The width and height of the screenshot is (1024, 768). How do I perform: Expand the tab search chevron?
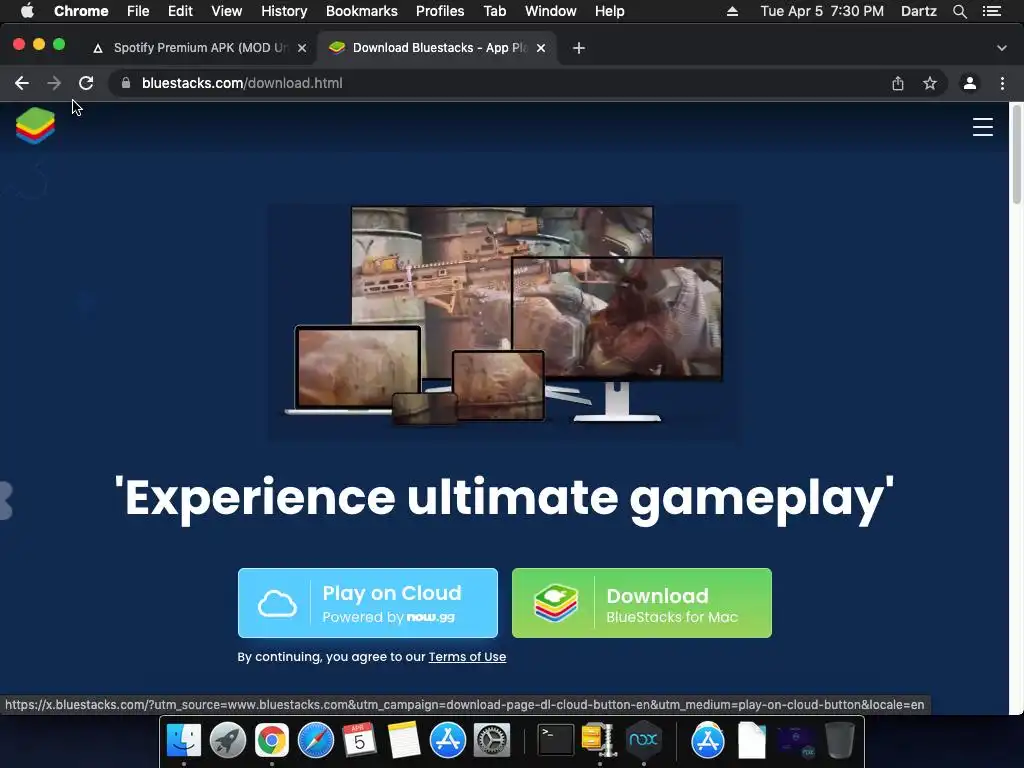1002,48
